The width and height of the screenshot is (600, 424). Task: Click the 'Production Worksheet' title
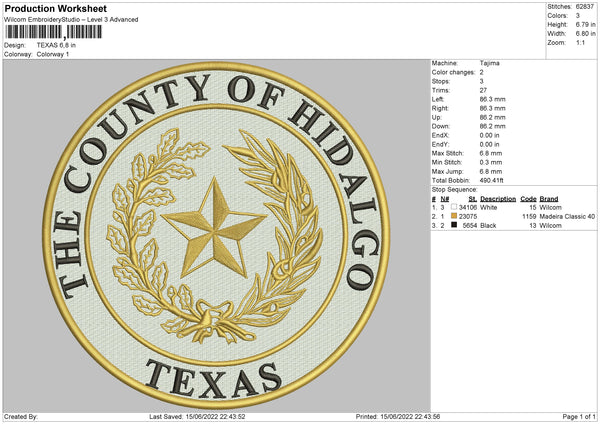pos(56,8)
